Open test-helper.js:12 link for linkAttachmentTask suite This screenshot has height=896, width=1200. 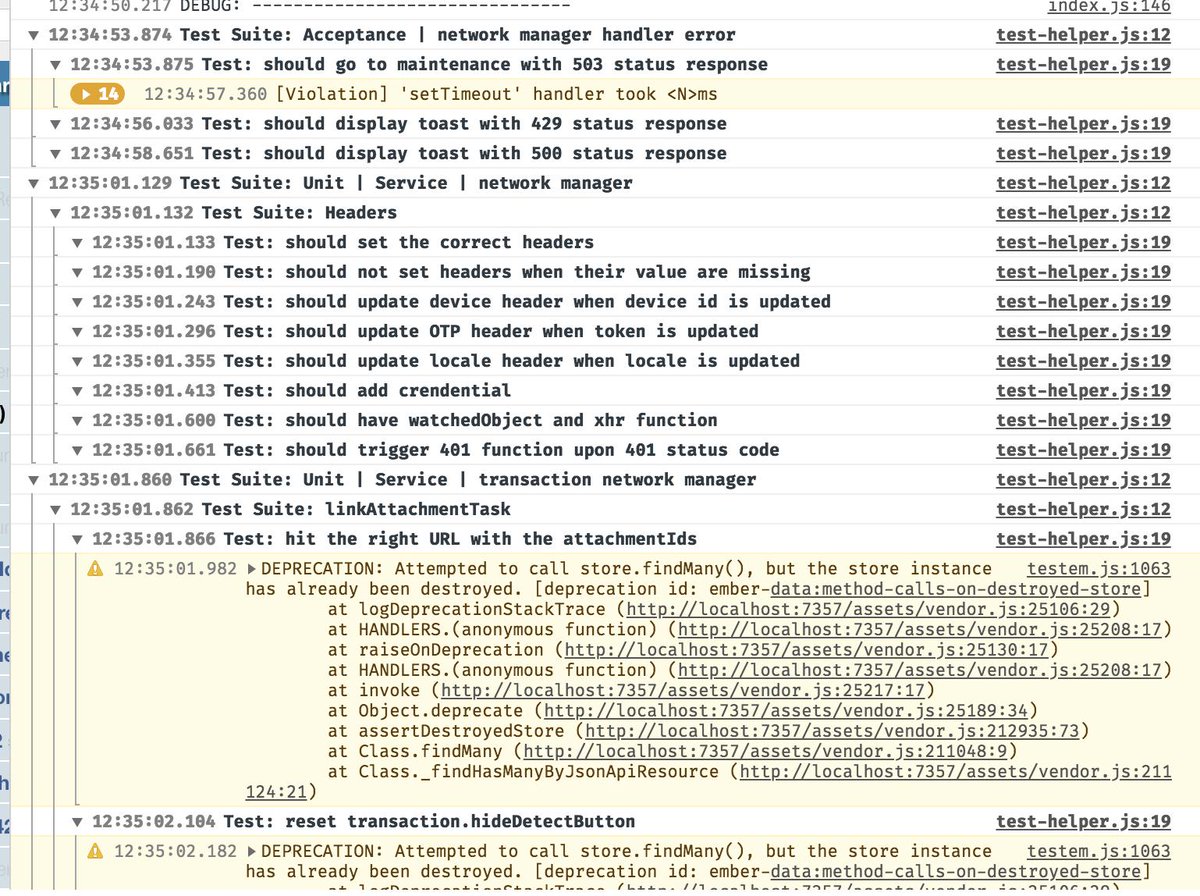click(x=1083, y=510)
